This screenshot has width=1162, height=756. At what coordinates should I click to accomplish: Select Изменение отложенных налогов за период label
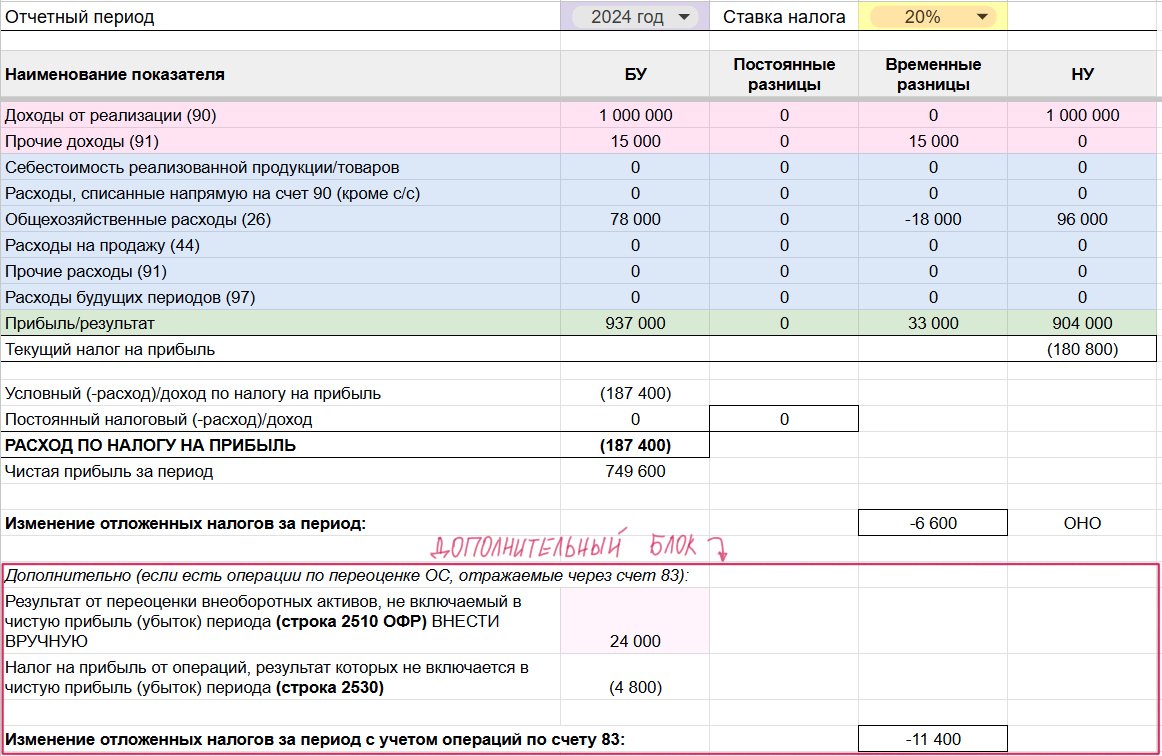[280, 523]
